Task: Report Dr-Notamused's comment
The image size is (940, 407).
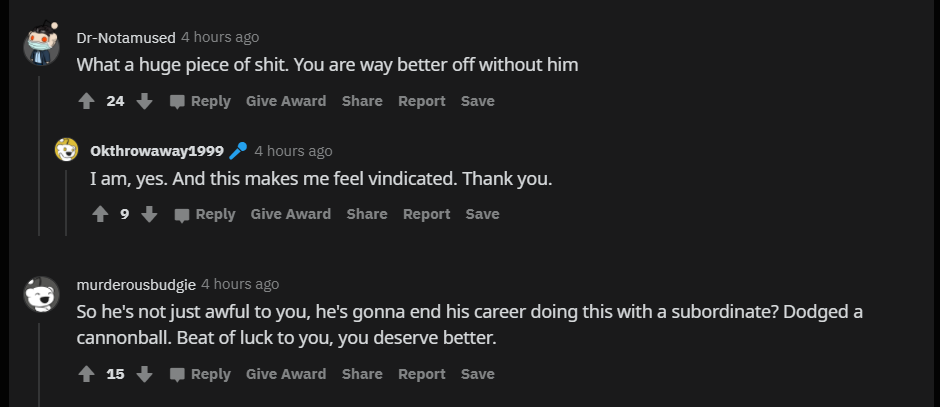Action: click(x=421, y=101)
